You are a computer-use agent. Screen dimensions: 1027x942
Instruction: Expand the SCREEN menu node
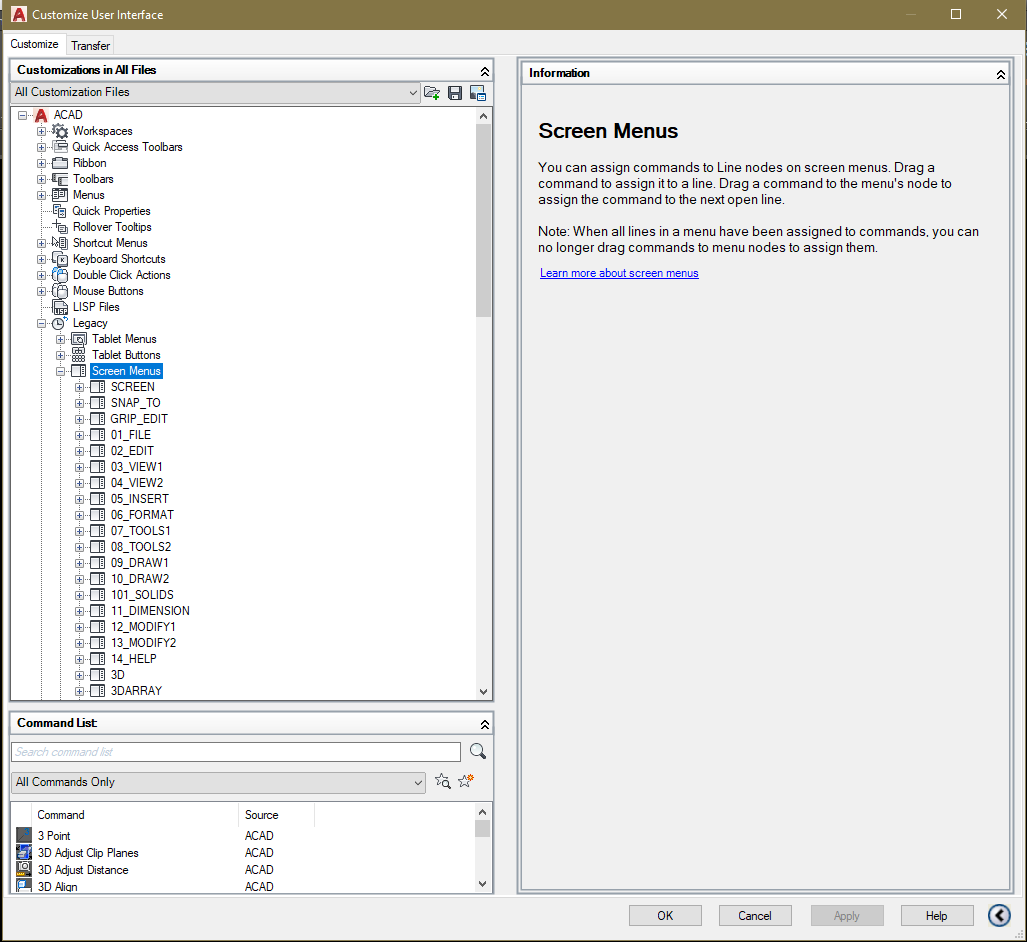pyautogui.click(x=82, y=386)
